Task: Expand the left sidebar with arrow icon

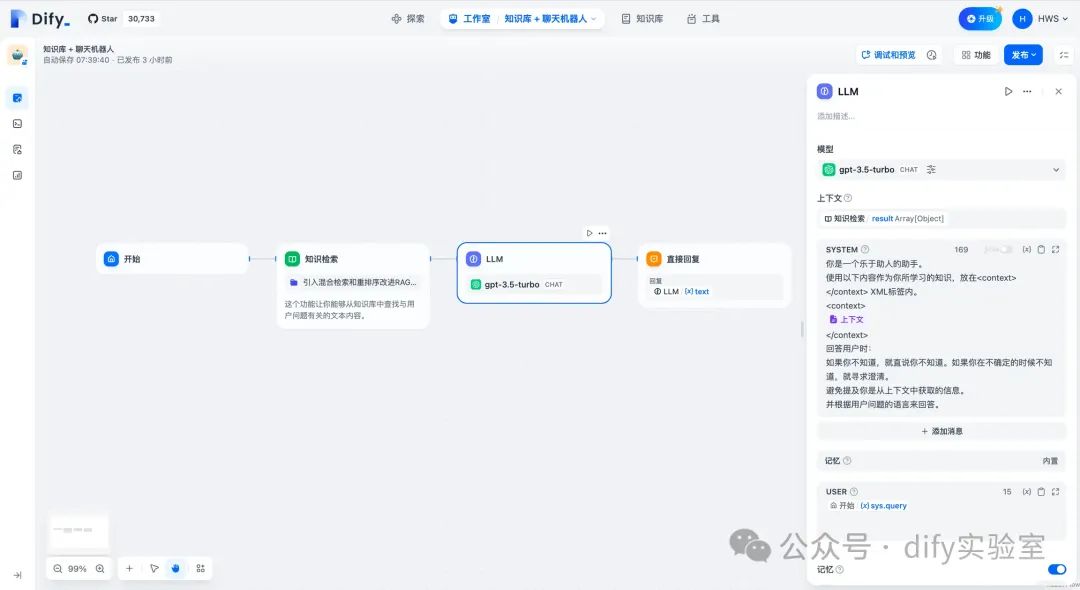Action: [17, 575]
